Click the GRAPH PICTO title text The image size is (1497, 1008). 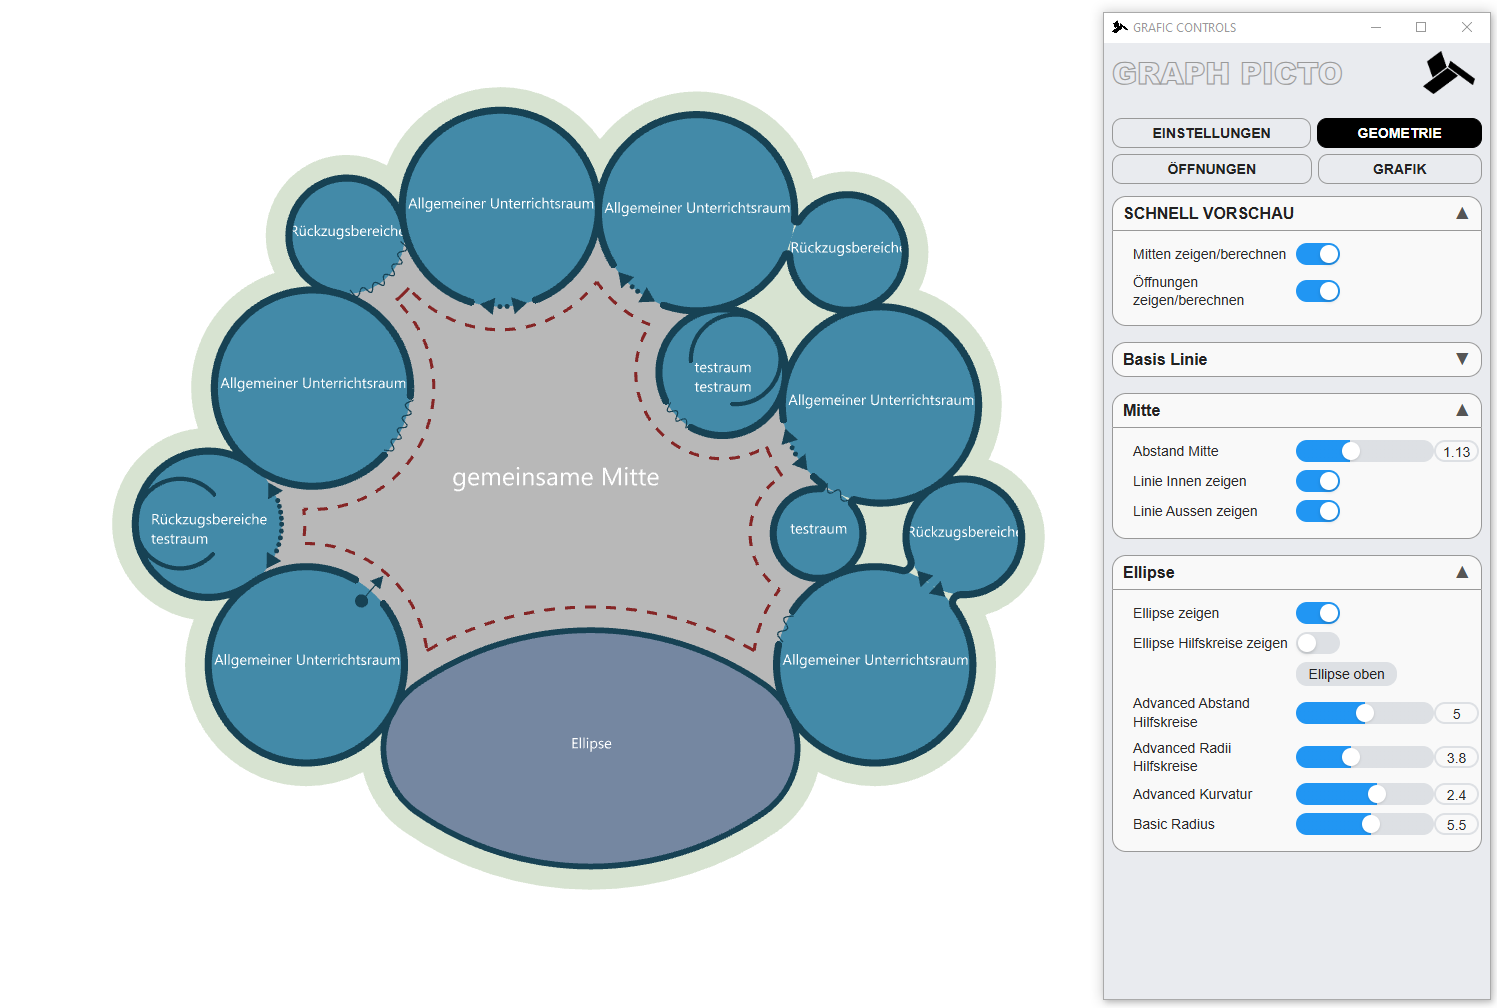click(1227, 73)
